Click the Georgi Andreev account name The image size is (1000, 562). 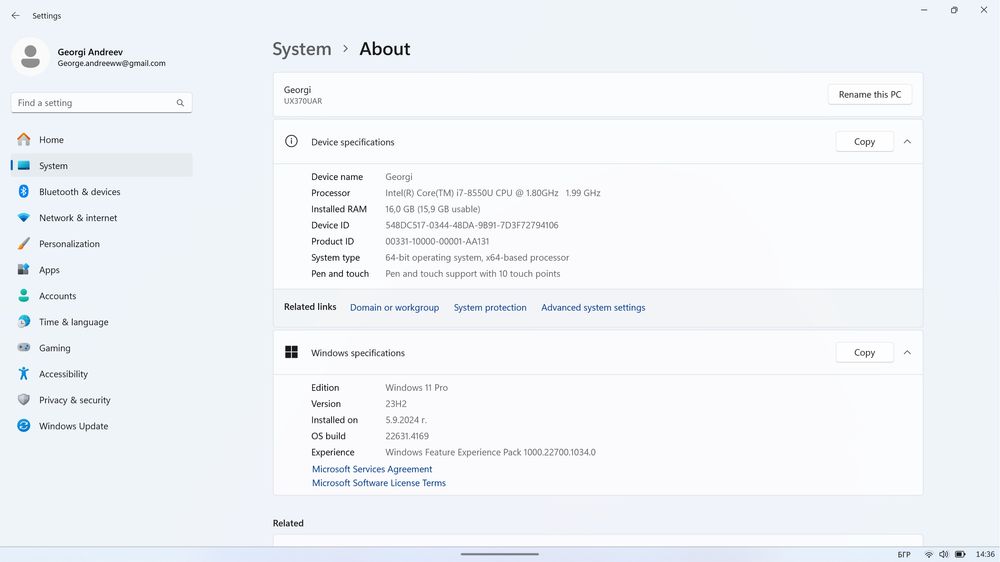tap(90, 52)
